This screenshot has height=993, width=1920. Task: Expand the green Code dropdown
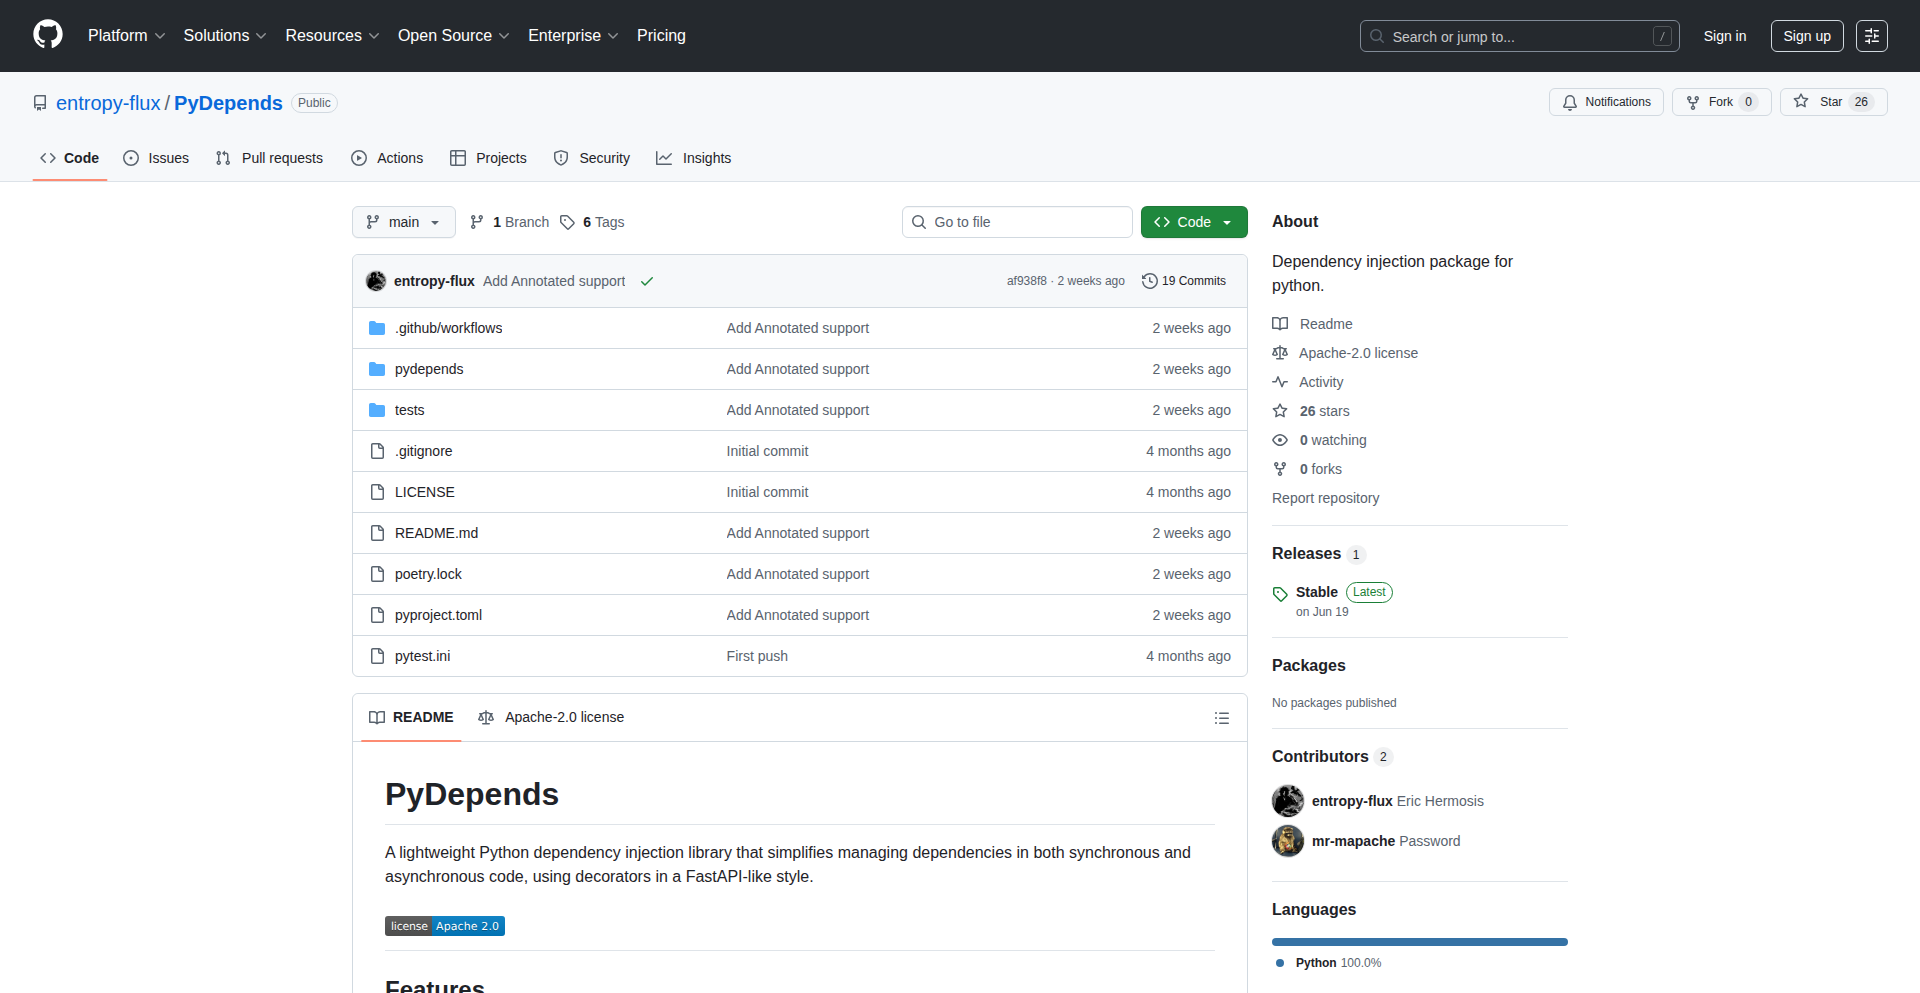click(1193, 222)
